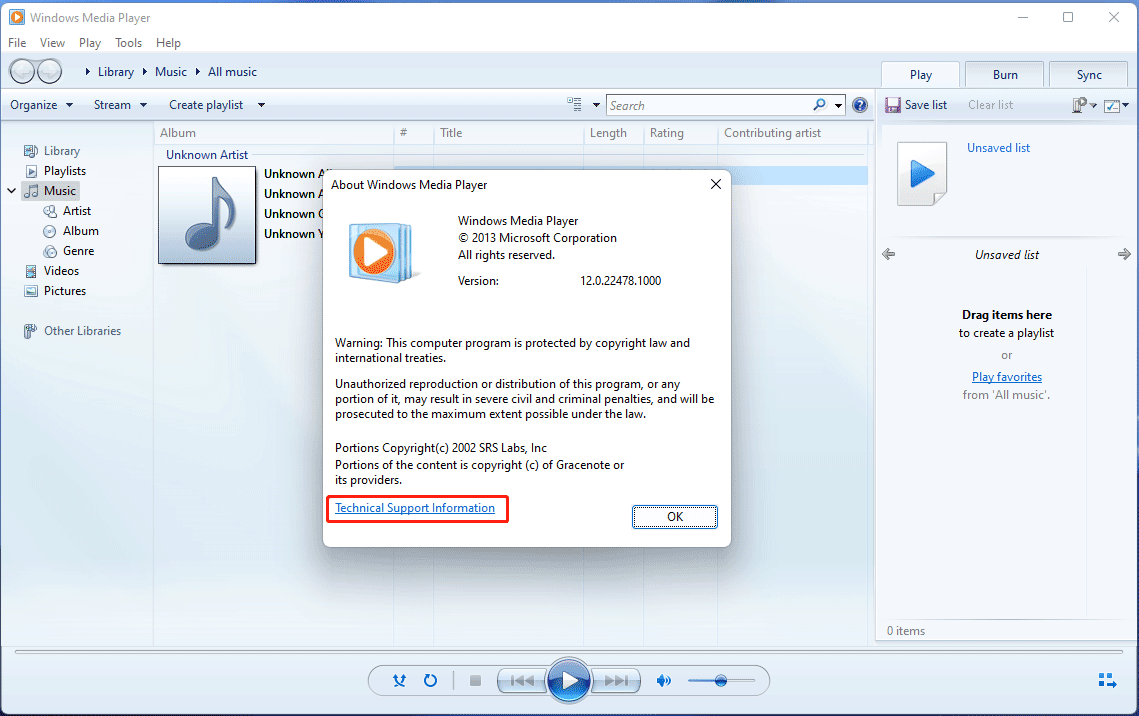Open the View menu
The height and width of the screenshot is (716, 1139).
point(52,43)
